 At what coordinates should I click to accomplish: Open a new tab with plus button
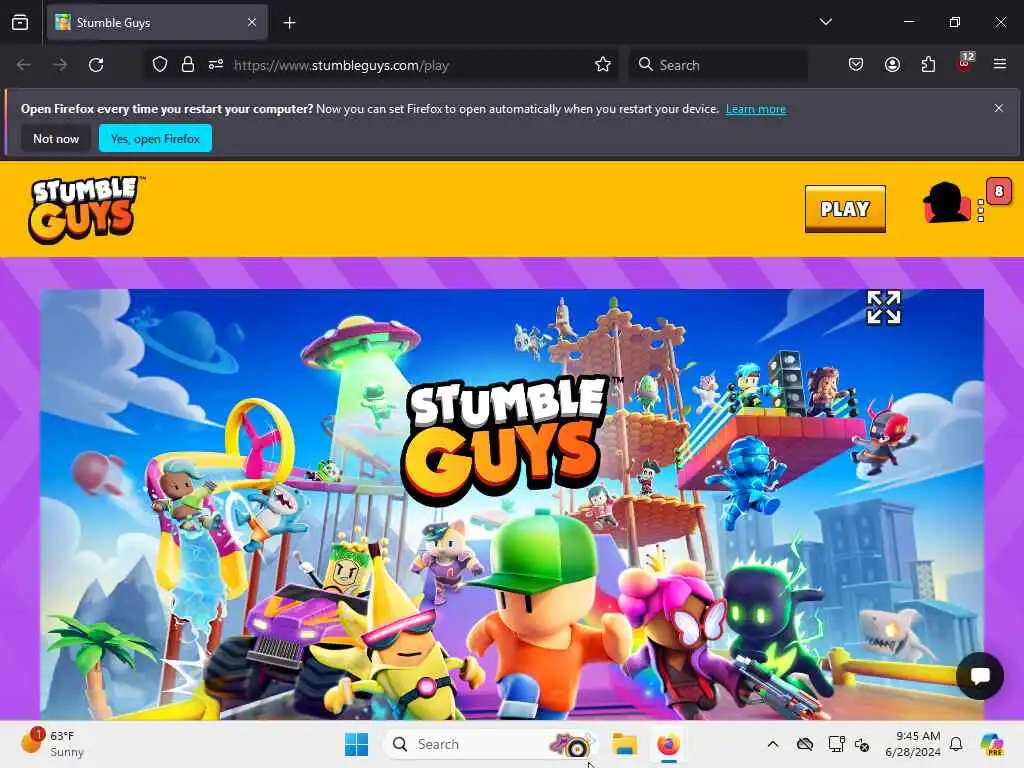tap(289, 23)
